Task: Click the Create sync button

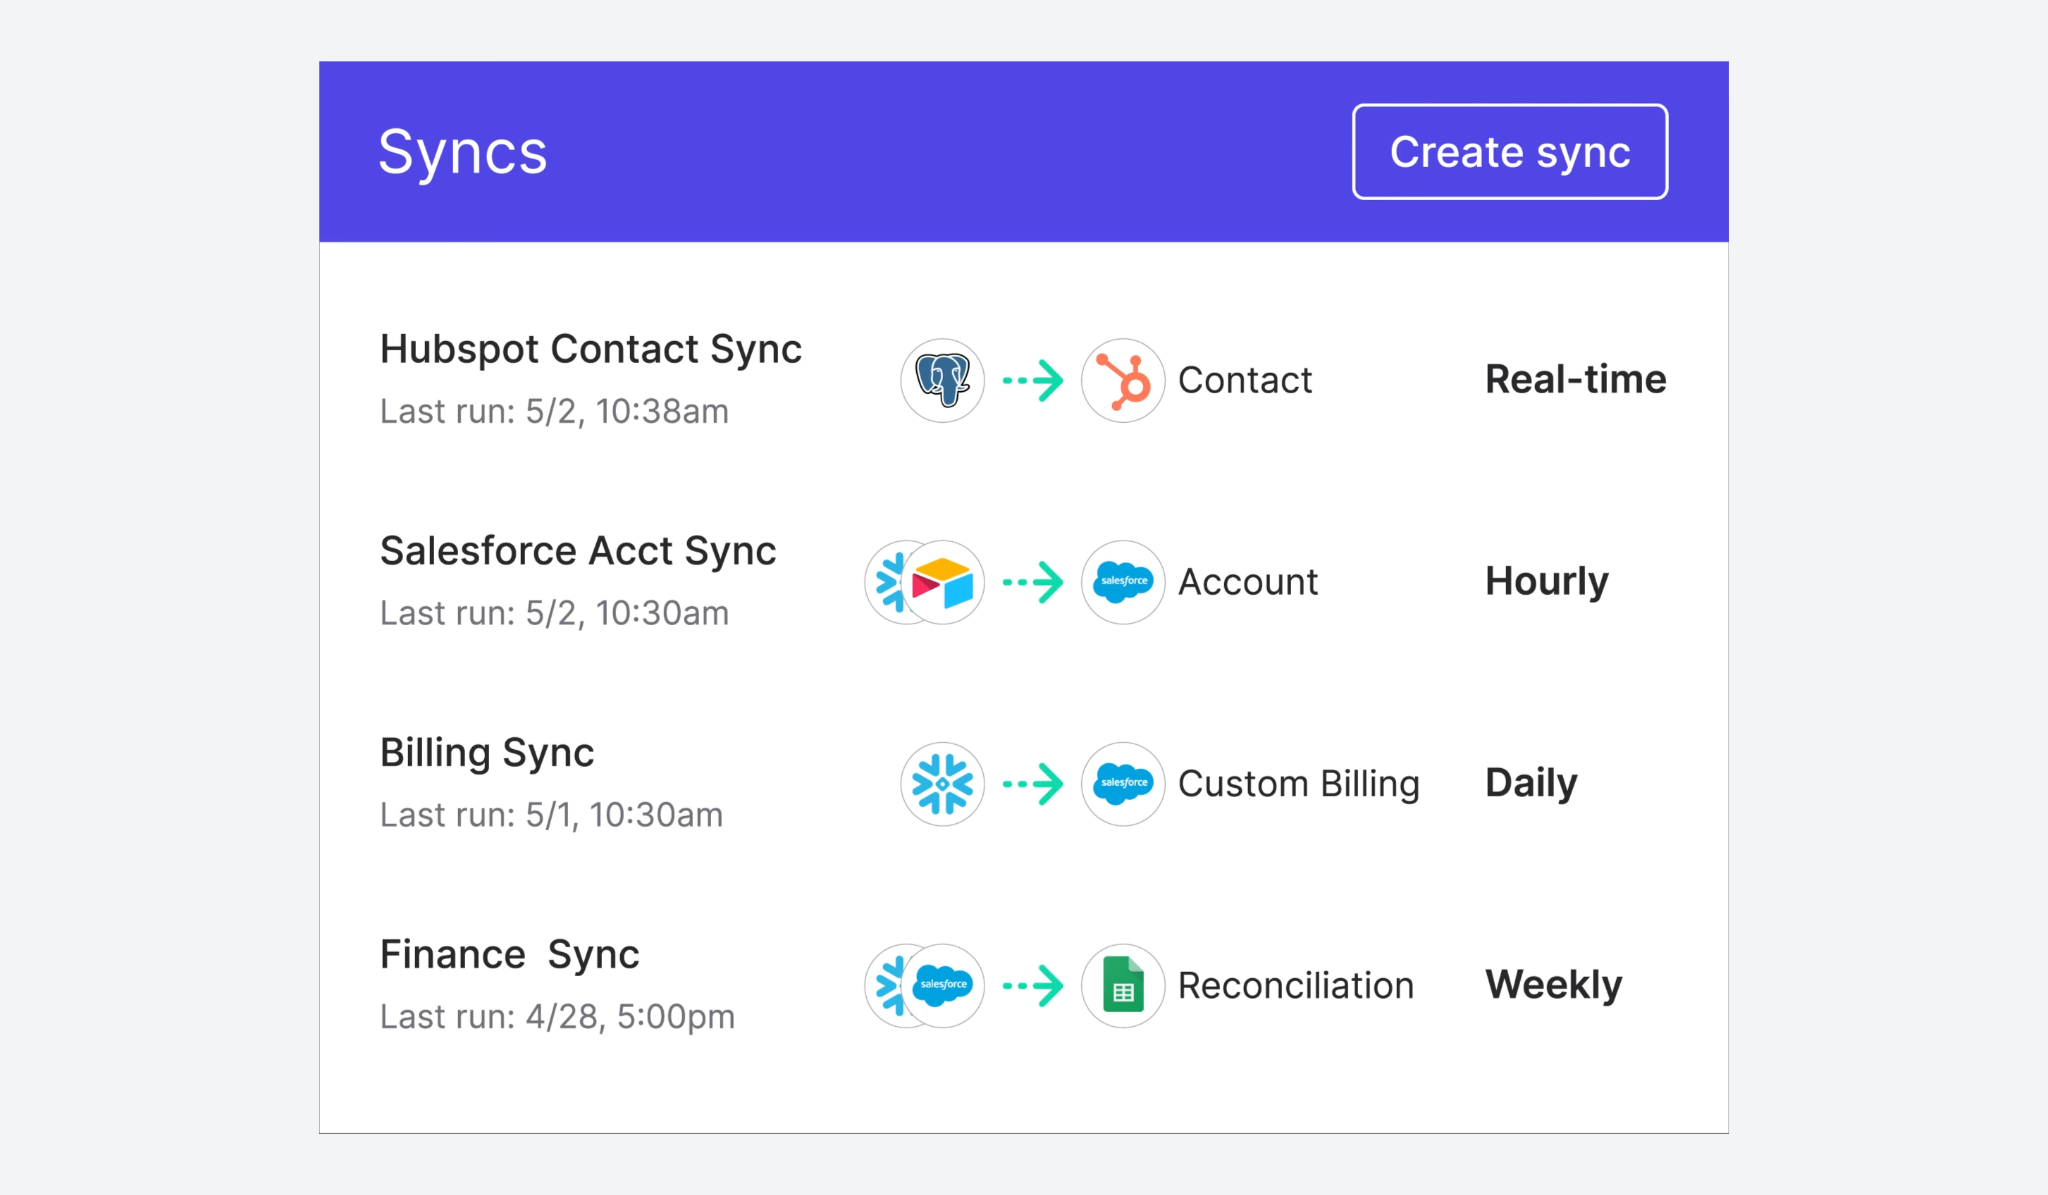Action: 1510,152
